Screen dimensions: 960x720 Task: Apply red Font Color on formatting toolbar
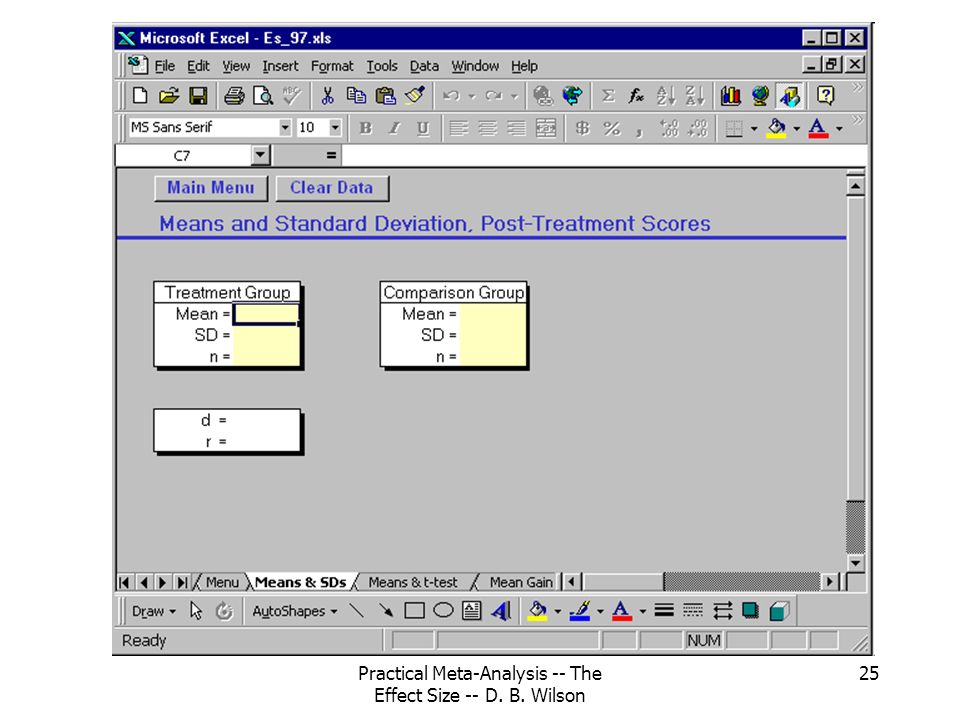[x=818, y=128]
